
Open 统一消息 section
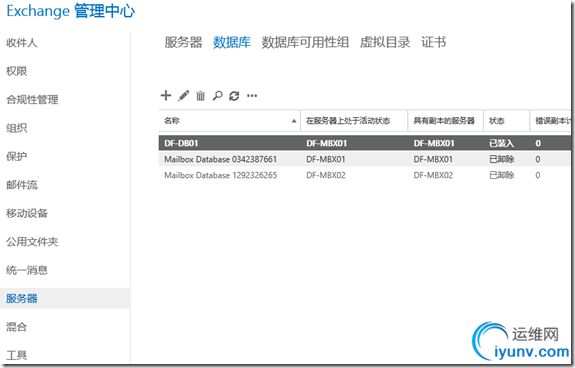27,270
